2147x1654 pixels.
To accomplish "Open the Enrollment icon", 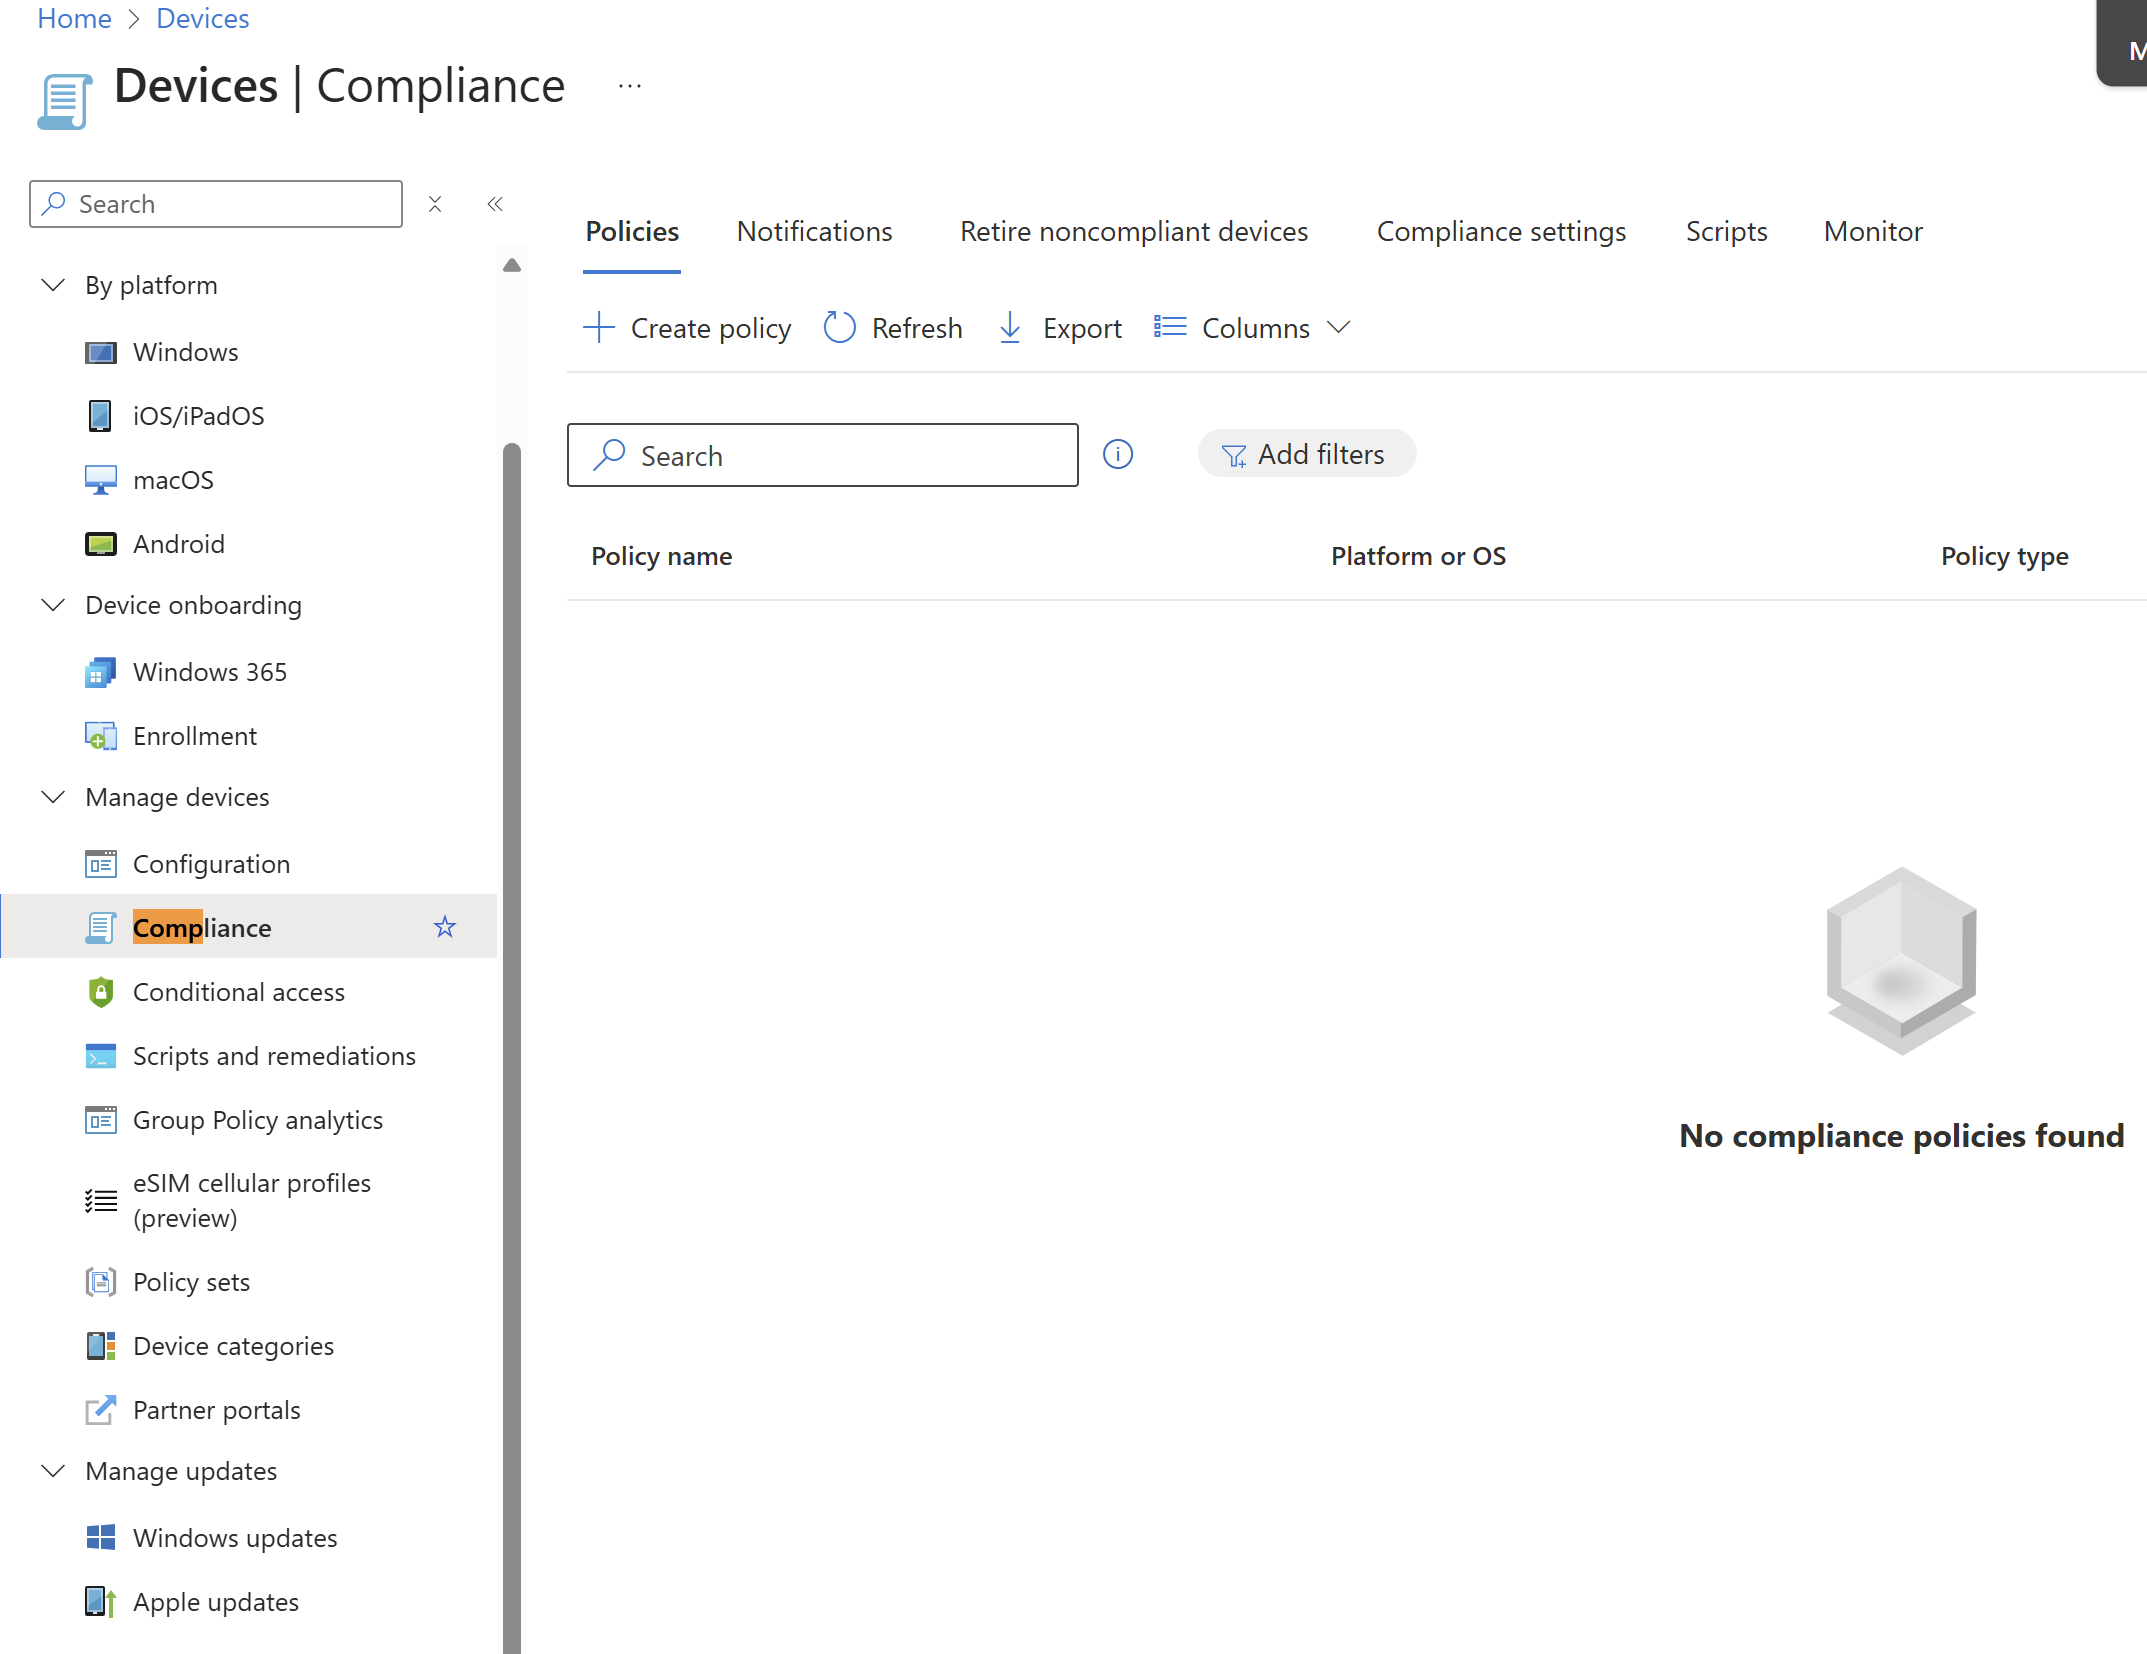I will click(100, 736).
